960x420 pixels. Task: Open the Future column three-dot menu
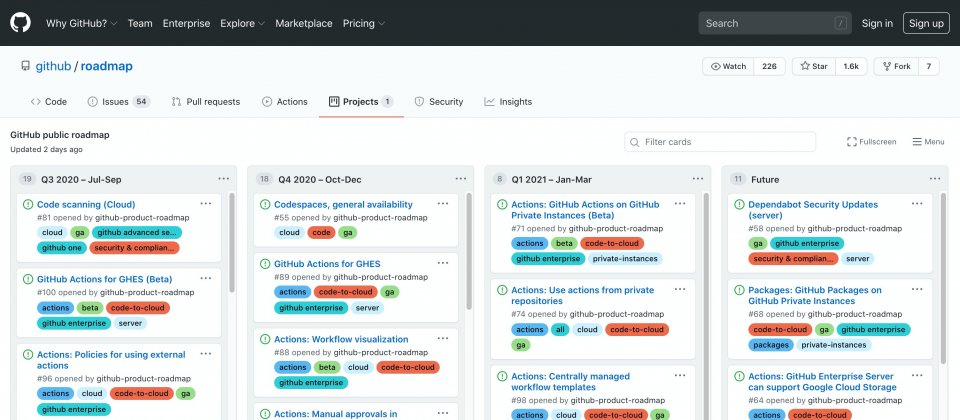935,179
